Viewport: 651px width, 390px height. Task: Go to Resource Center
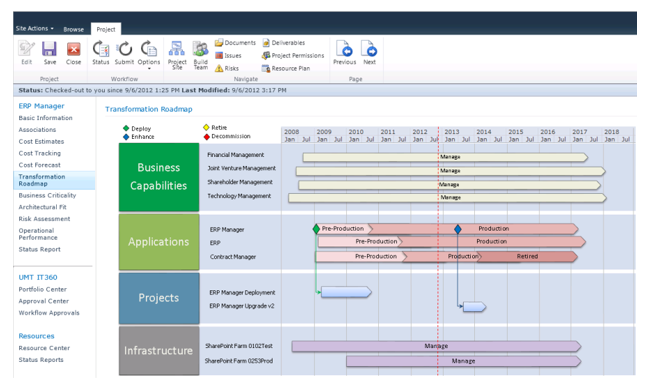click(x=44, y=348)
